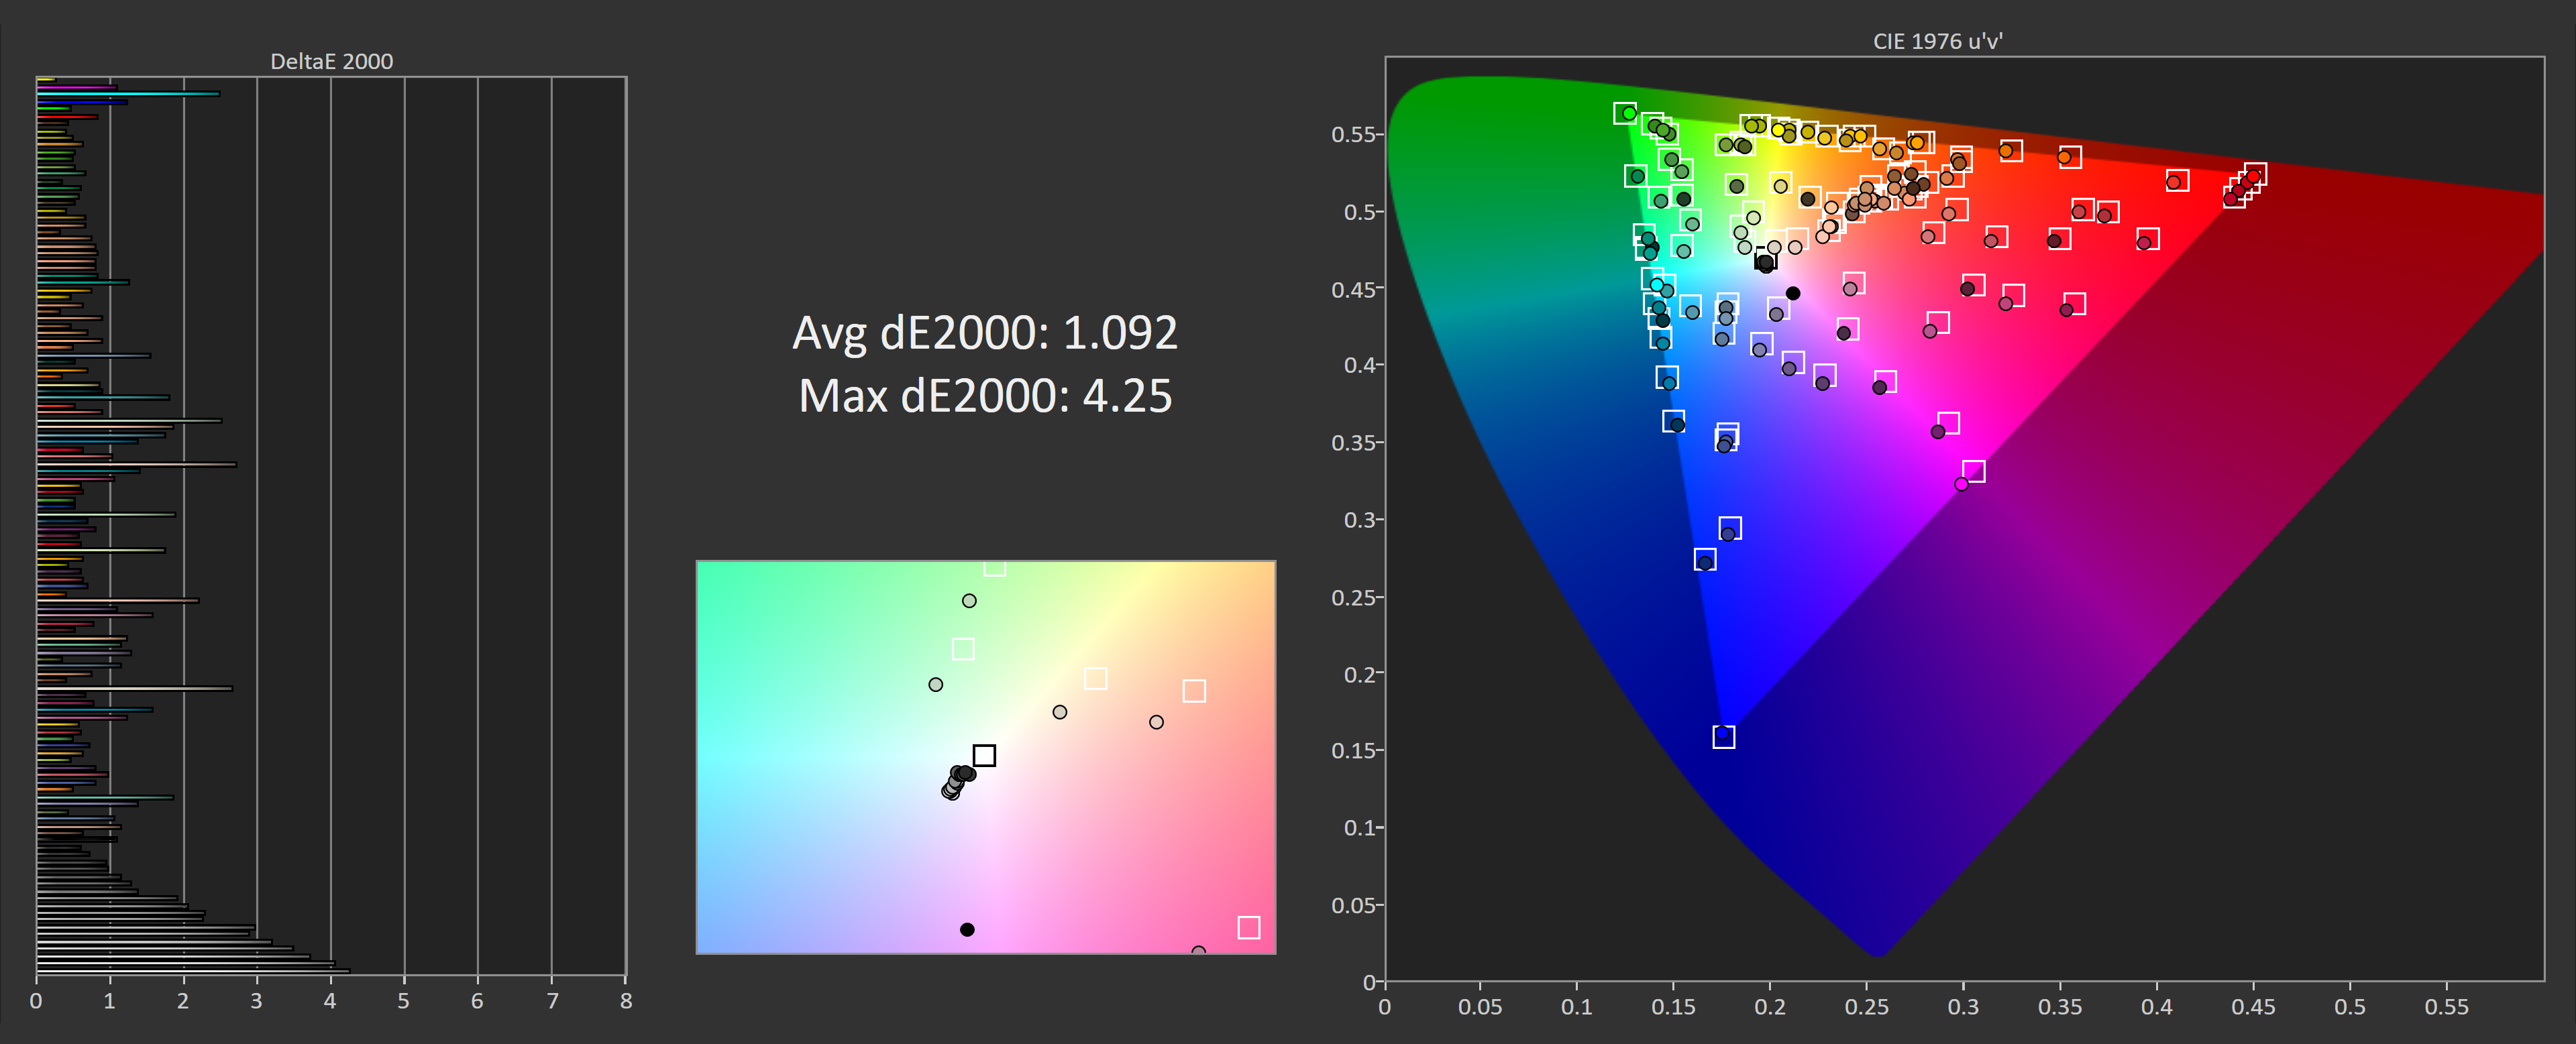2576x1044 pixels.
Task: Click the 8 label on DeltaE x-axis
Action: (x=626, y=1001)
